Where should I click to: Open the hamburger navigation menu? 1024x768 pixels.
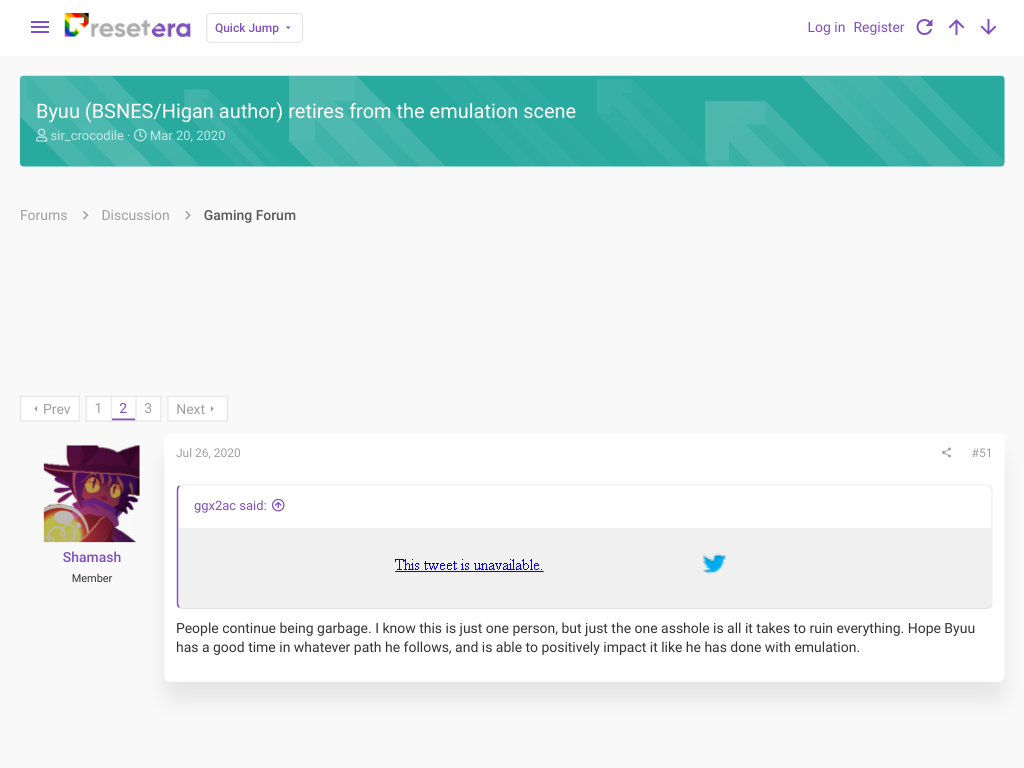tap(40, 27)
